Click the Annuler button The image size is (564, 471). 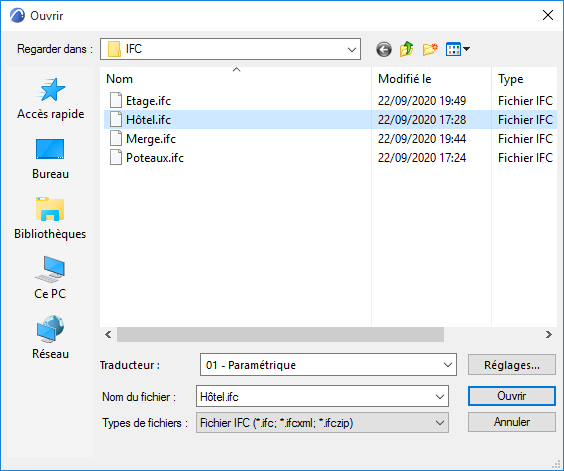511,422
